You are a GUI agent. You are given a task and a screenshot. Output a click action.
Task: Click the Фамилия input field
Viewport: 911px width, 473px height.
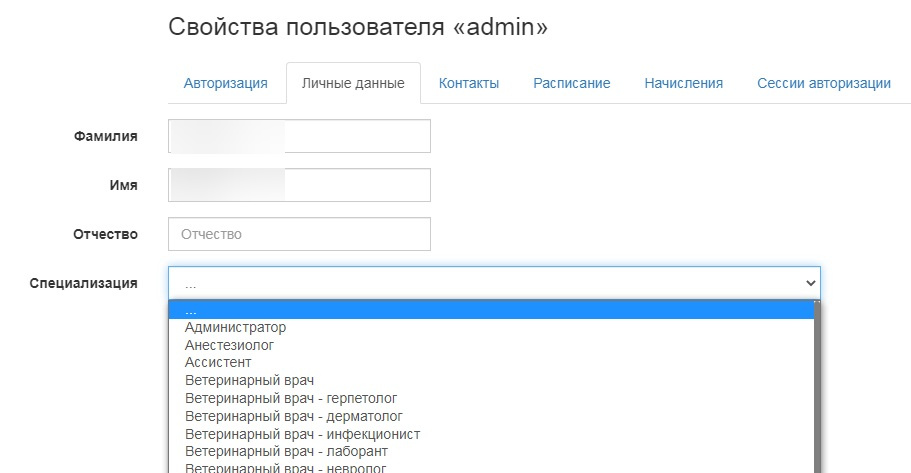pyautogui.click(x=299, y=136)
